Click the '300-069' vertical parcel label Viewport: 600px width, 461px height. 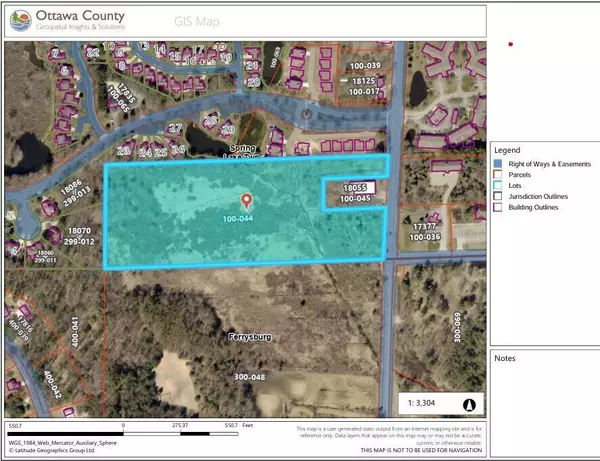click(x=457, y=327)
